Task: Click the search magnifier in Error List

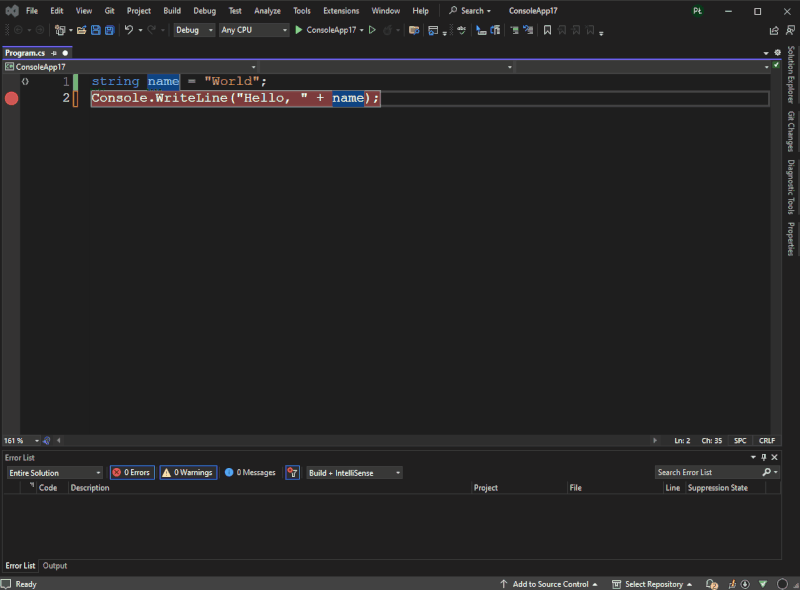Action: click(x=766, y=473)
